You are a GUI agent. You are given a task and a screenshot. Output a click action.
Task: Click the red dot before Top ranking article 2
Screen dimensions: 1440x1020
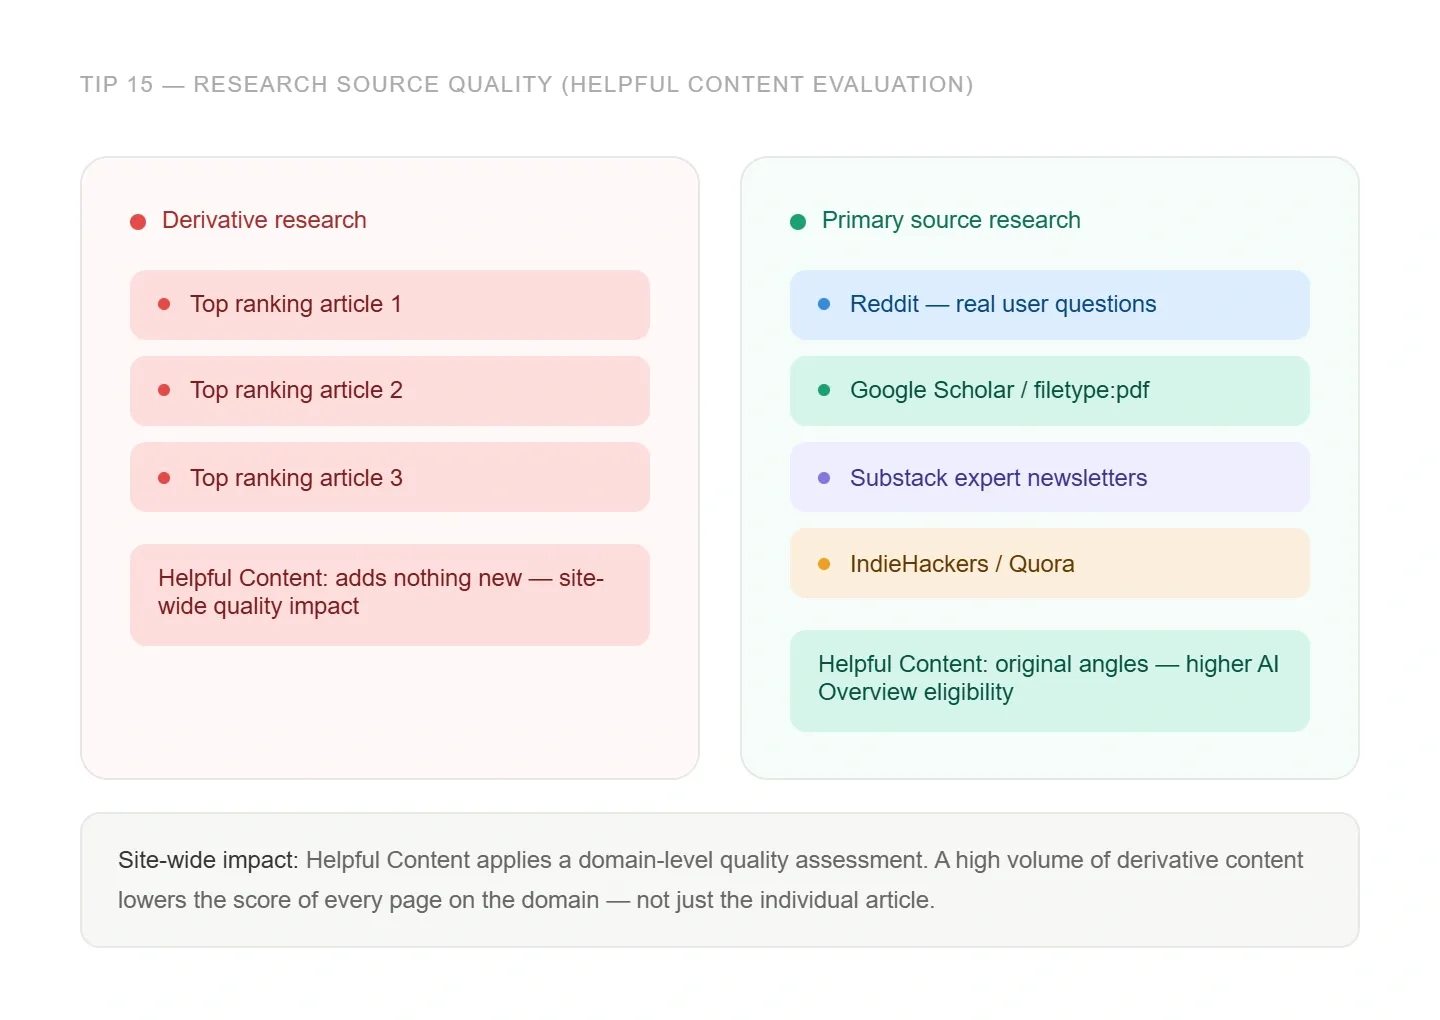tap(164, 390)
